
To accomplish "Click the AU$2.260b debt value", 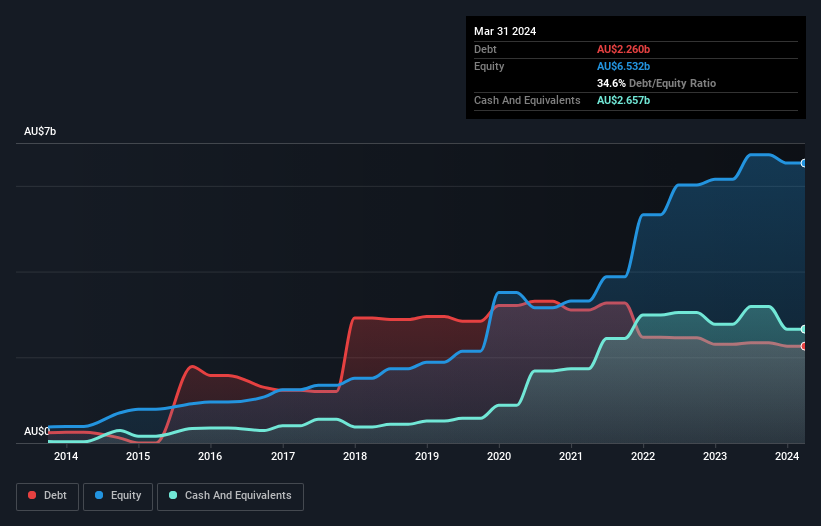I will pyautogui.click(x=623, y=49).
